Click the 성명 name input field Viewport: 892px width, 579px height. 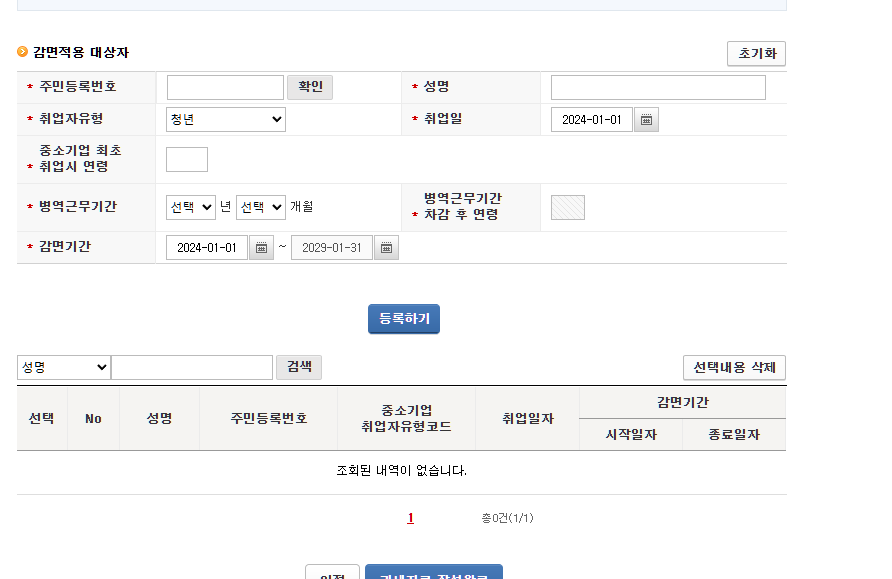658,88
